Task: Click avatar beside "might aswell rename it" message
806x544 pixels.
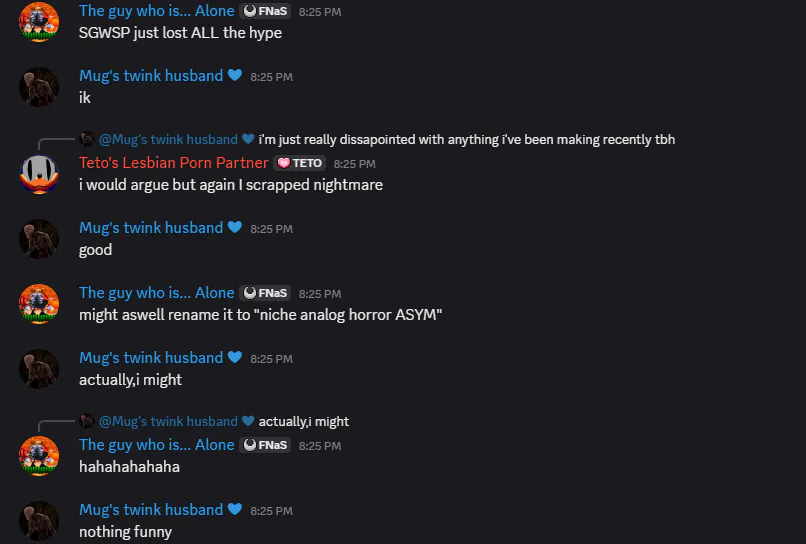Action: 39,304
